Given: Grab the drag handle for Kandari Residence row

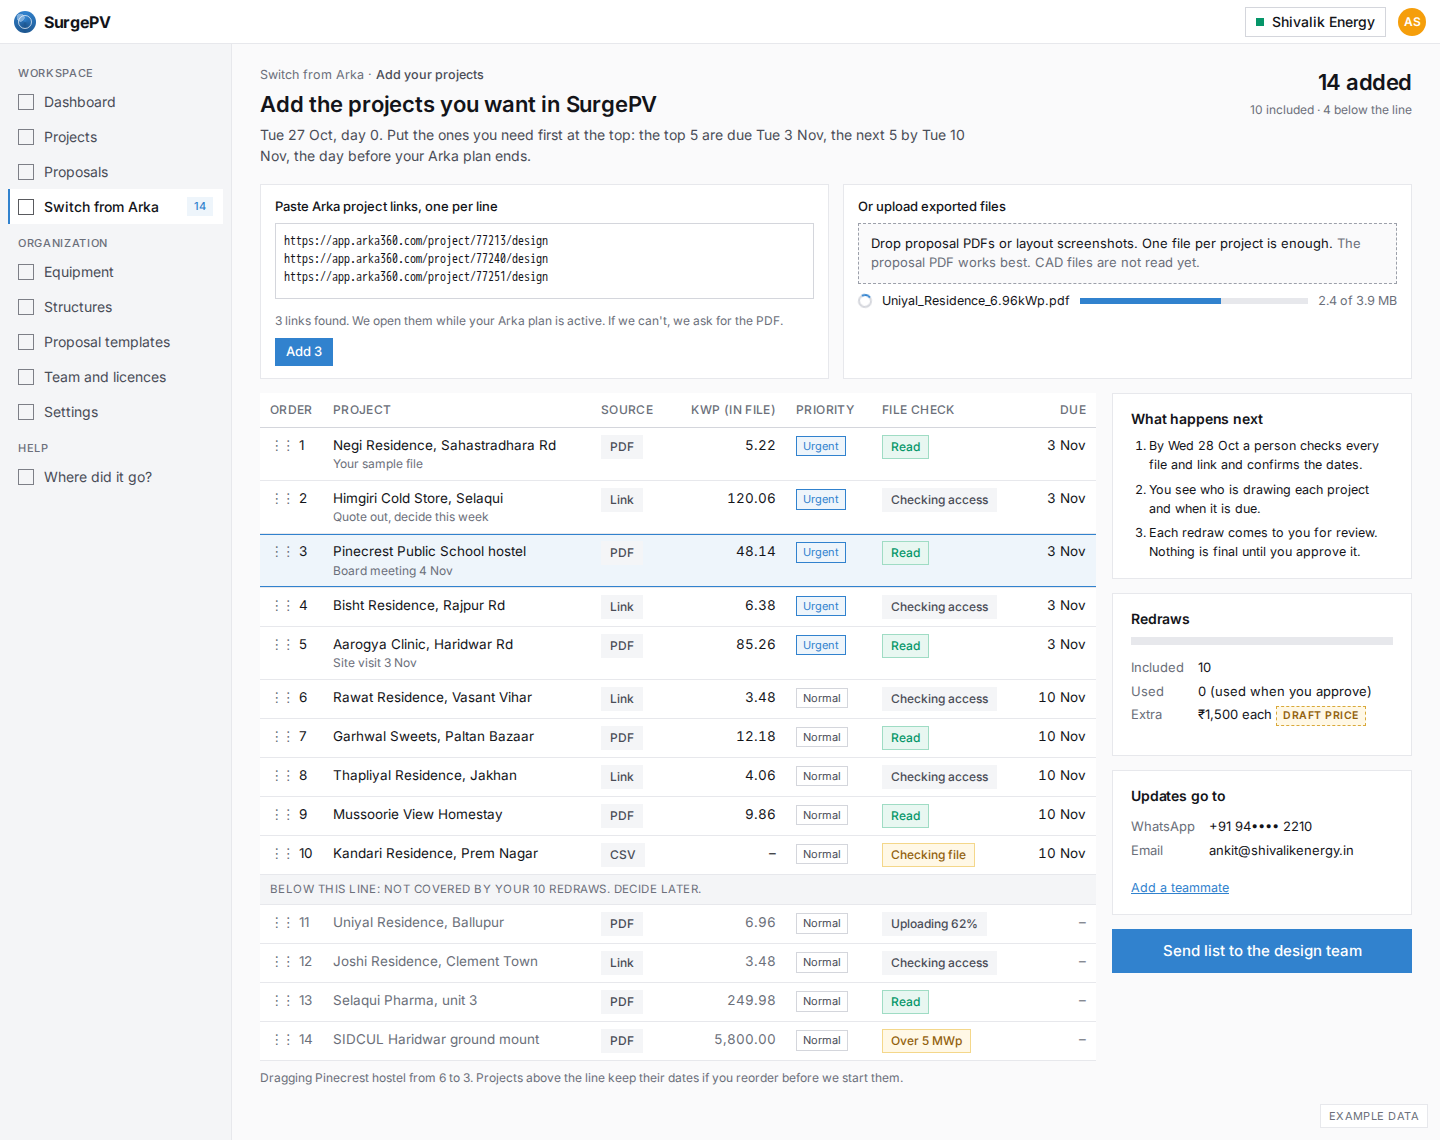Looking at the screenshot, I should pyautogui.click(x=282, y=854).
